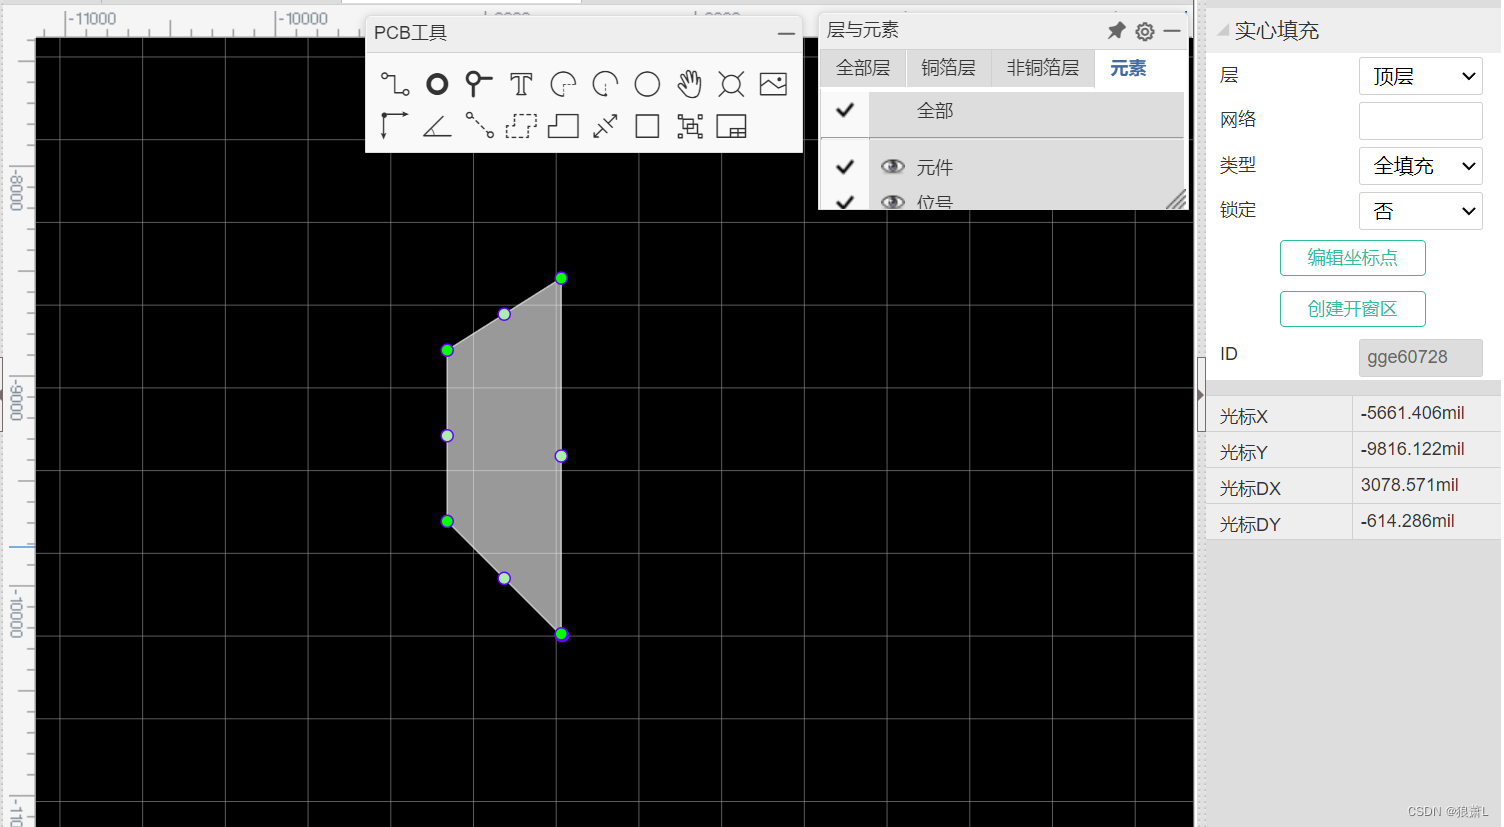Select the Hole tool
The height and width of the screenshot is (827, 1504).
(x=731, y=84)
